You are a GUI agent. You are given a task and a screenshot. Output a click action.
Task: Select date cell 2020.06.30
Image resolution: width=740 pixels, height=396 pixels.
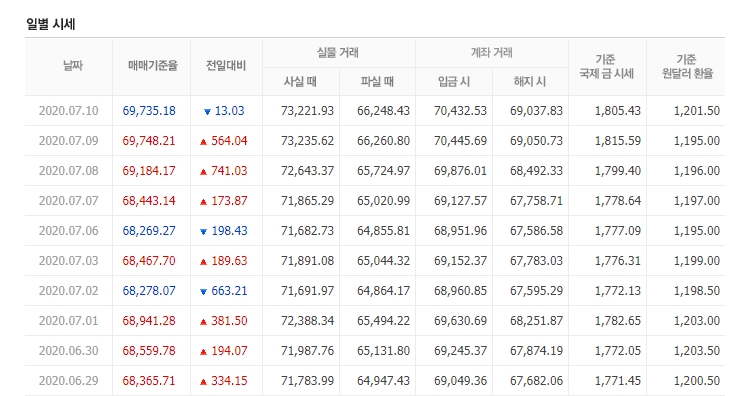(x=68, y=351)
